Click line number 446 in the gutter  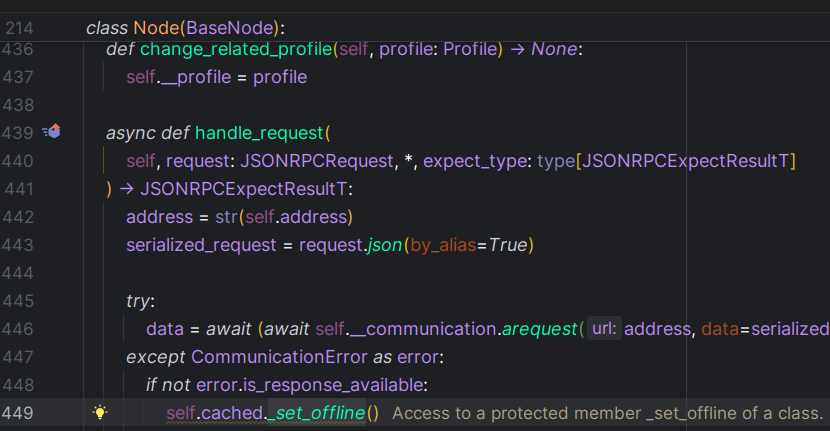coord(19,329)
